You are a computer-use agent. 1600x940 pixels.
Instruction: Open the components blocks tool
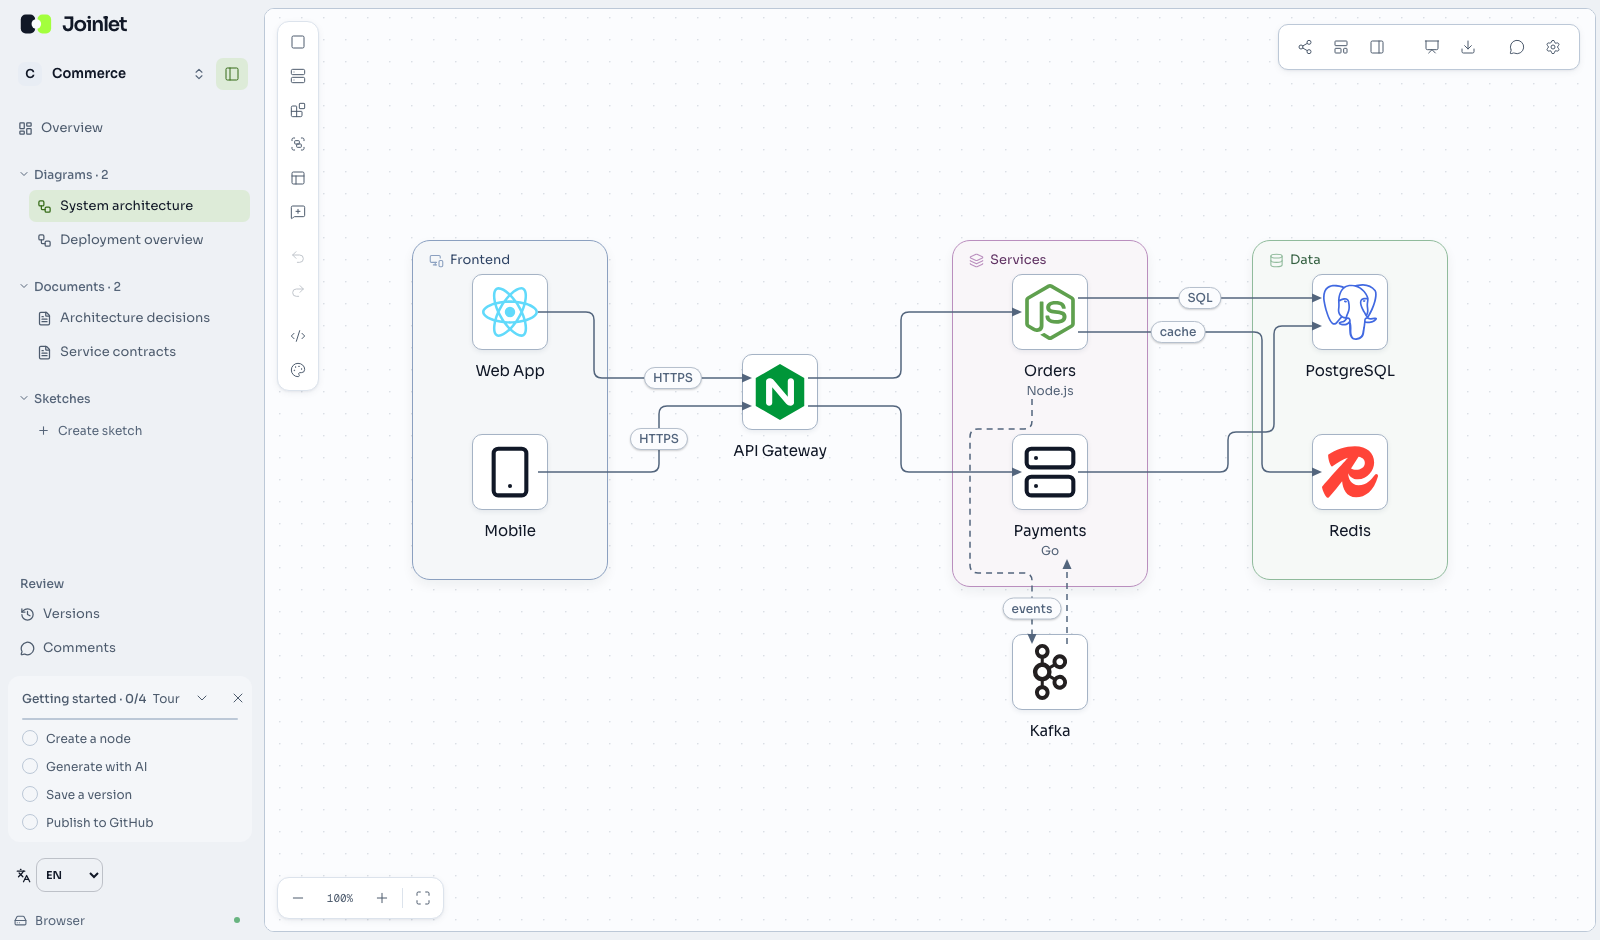click(298, 110)
